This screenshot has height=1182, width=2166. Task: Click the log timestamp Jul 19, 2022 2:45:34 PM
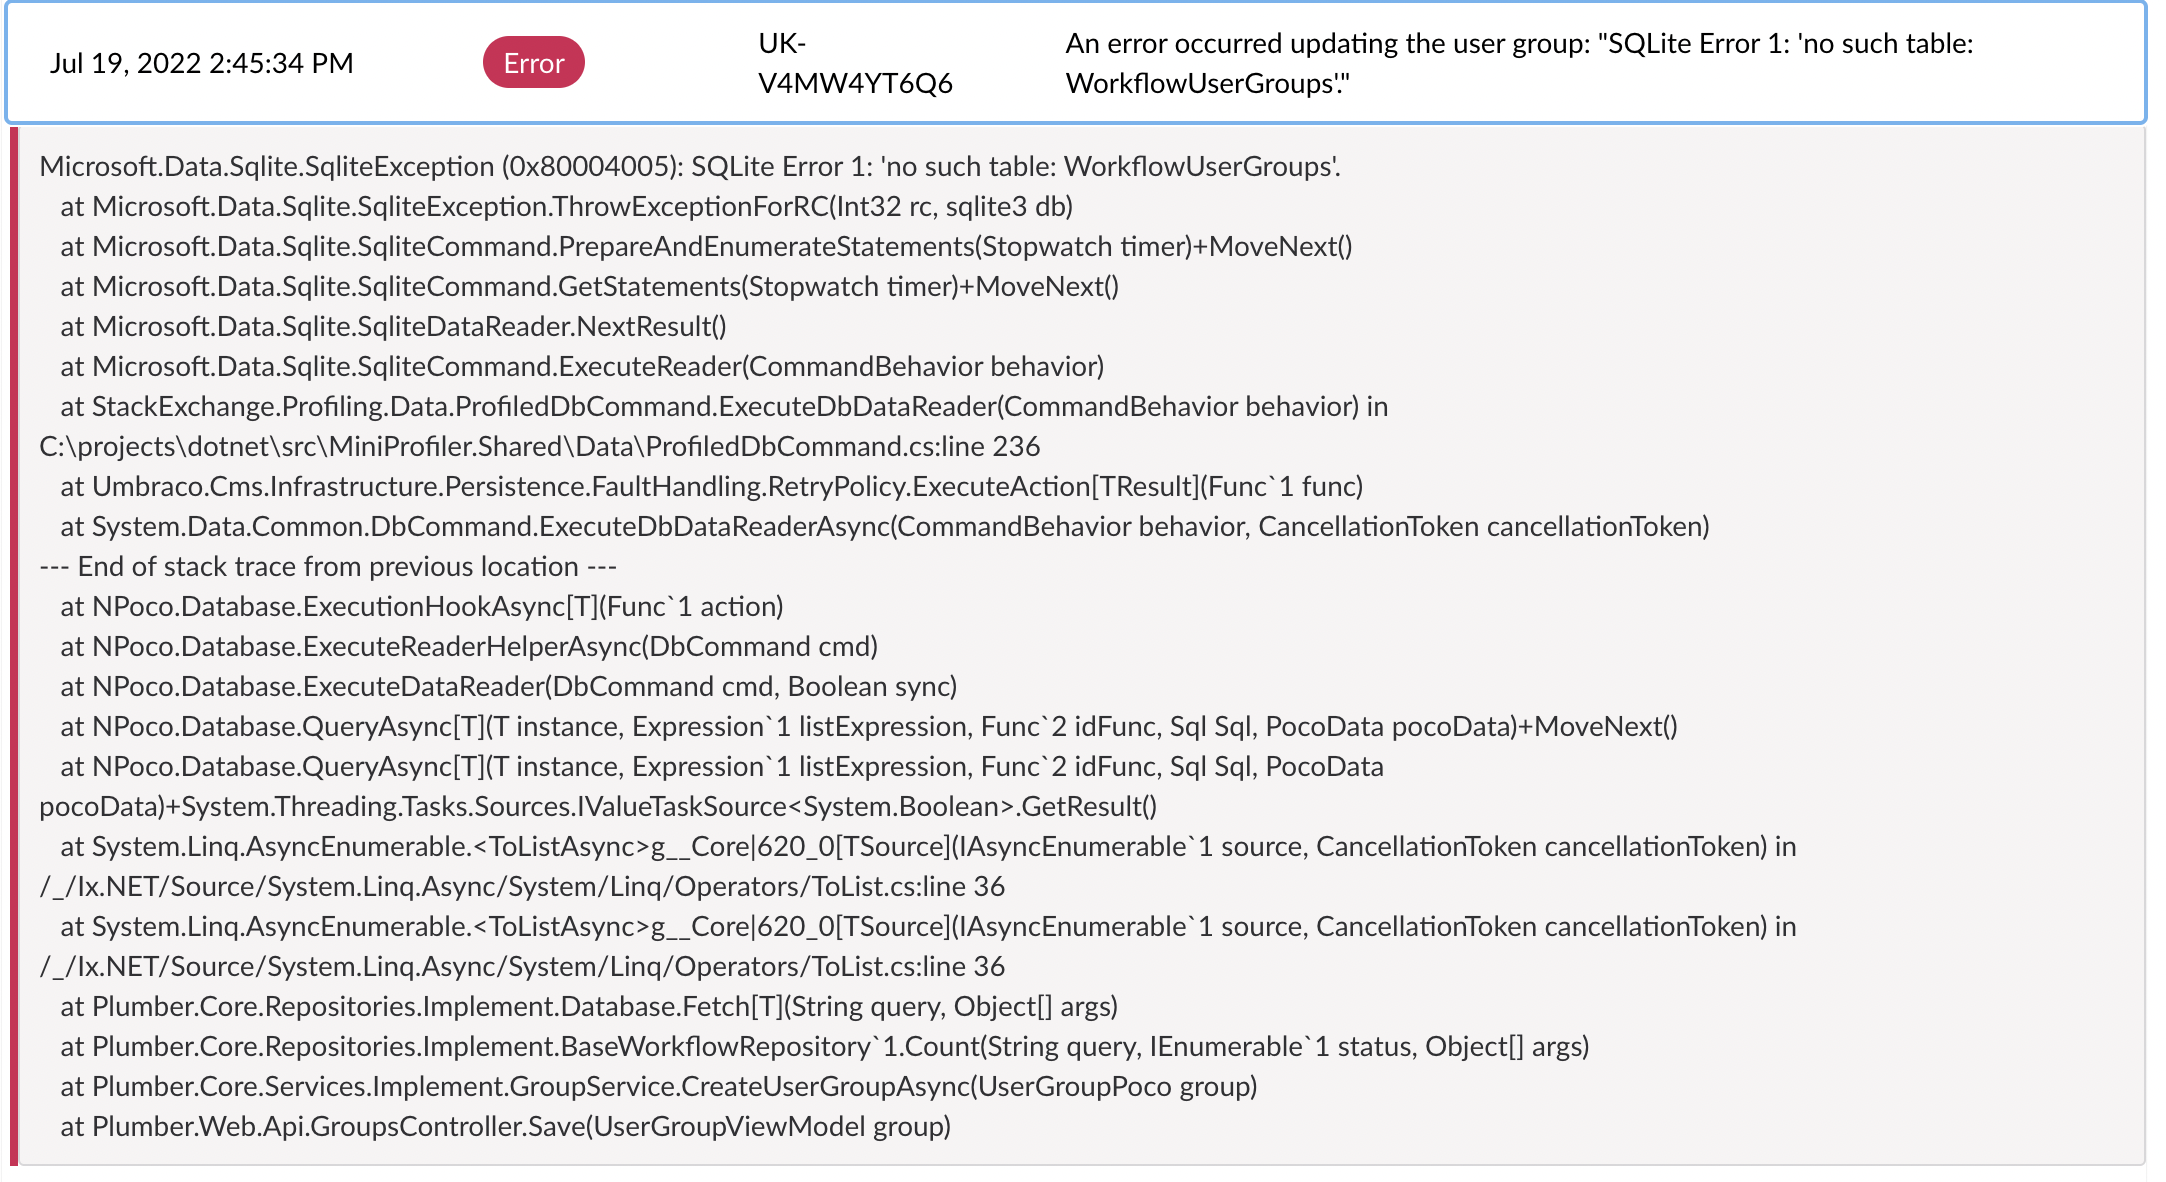202,63
